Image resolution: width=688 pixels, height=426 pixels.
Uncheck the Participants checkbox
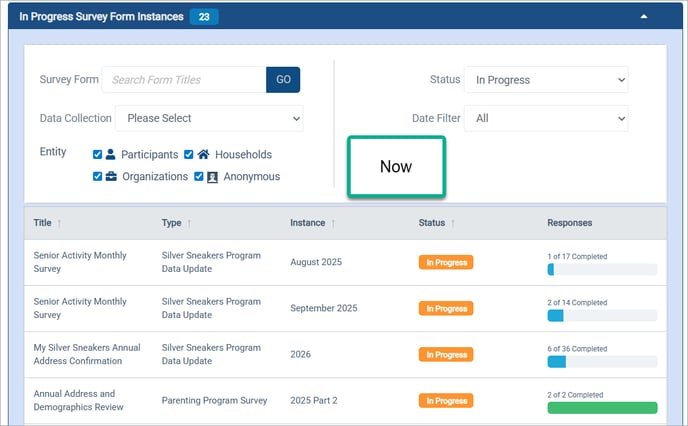[97, 155]
